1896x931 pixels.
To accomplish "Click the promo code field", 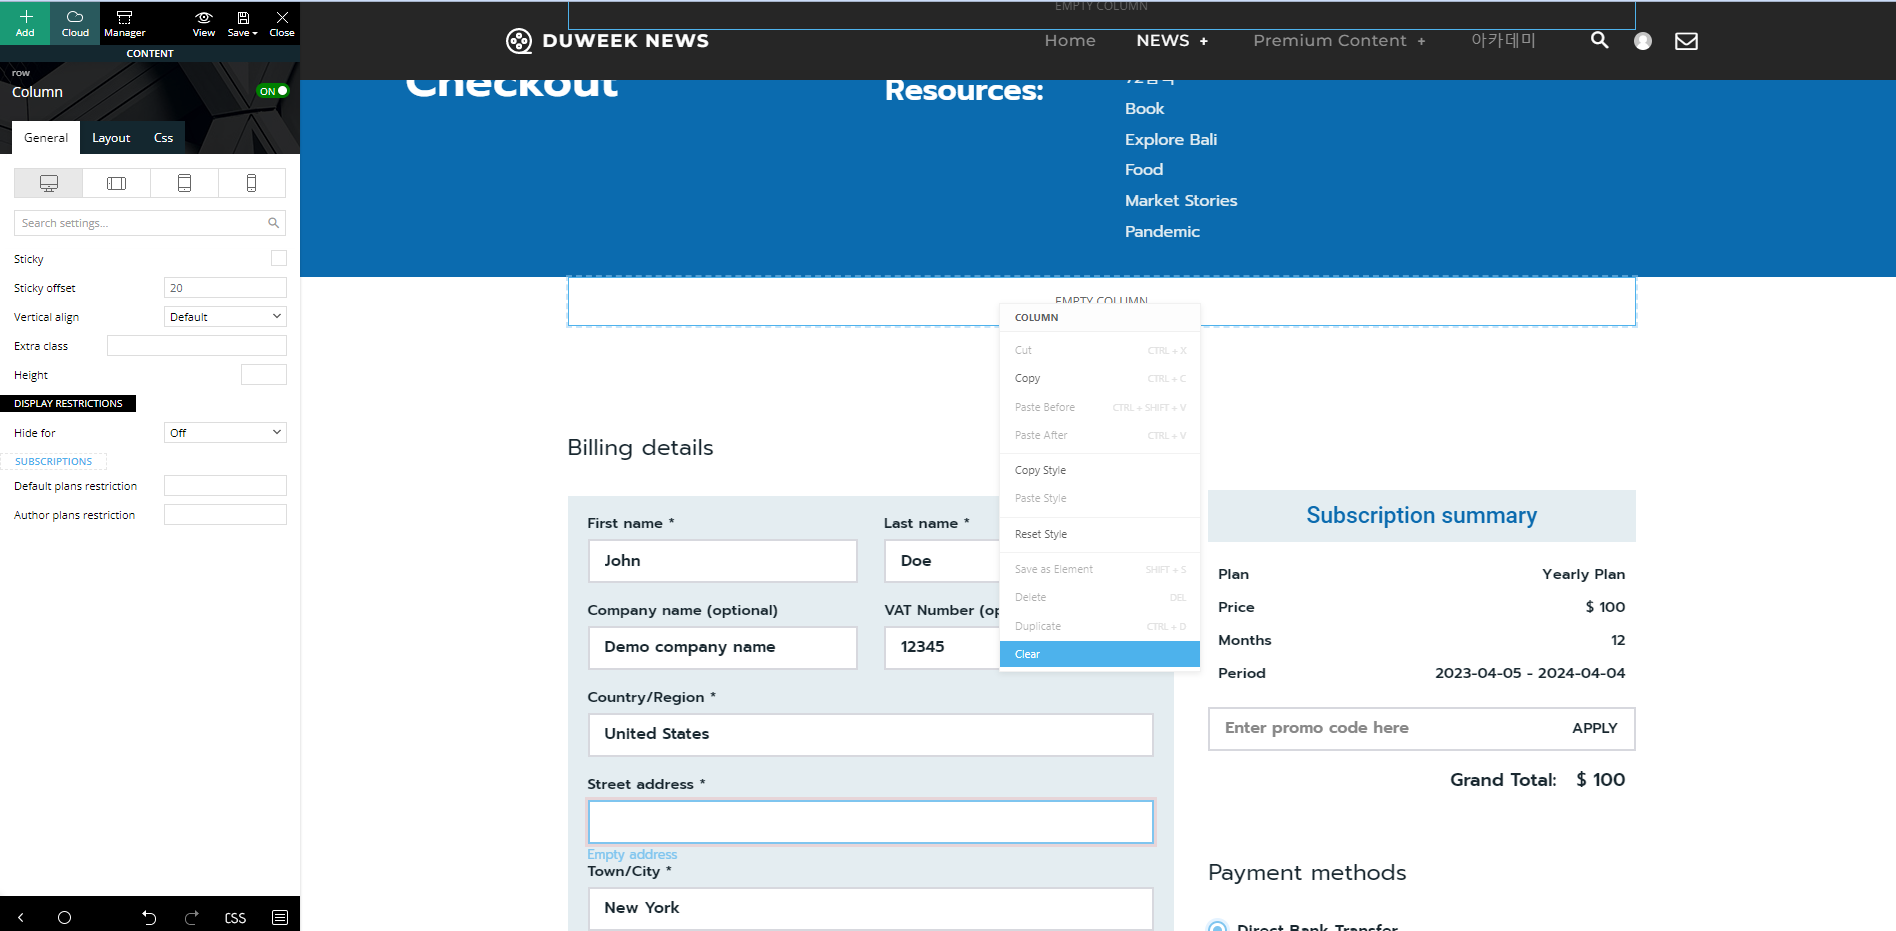I will [1385, 728].
